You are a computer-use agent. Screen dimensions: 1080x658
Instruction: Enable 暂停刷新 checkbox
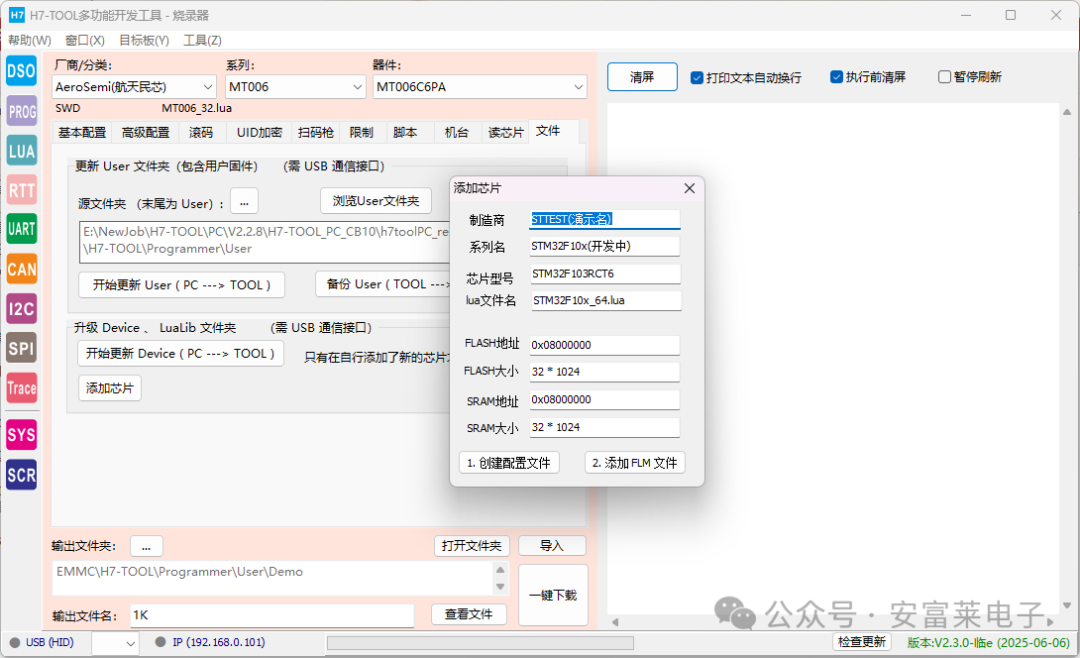point(943,76)
